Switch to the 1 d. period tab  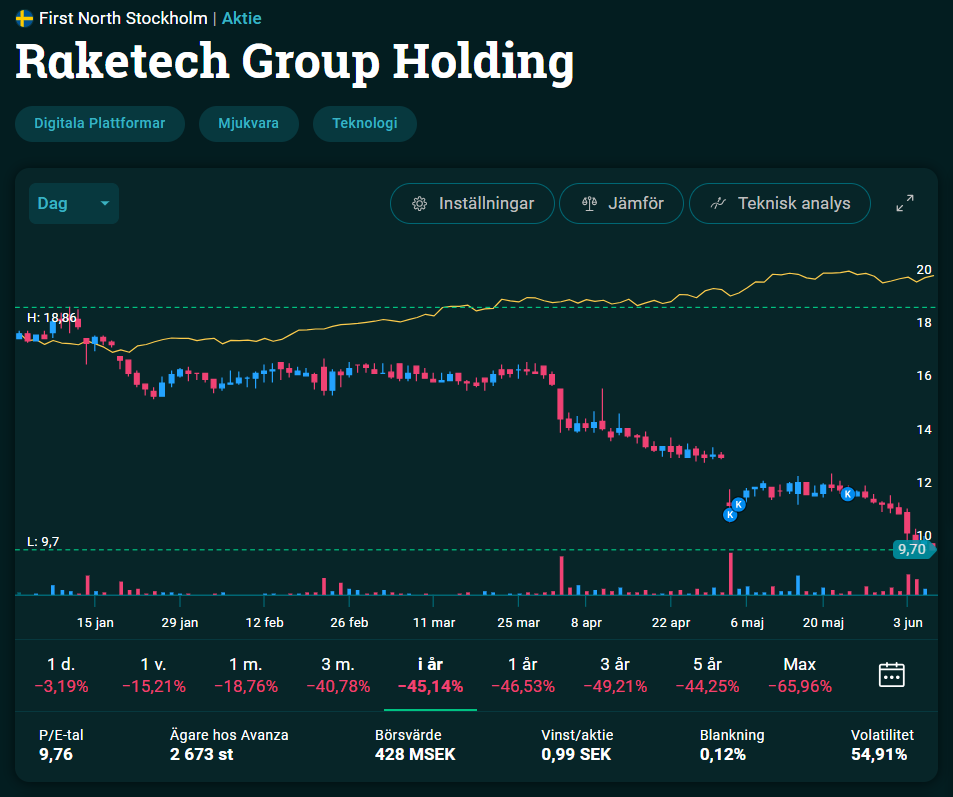click(61, 675)
